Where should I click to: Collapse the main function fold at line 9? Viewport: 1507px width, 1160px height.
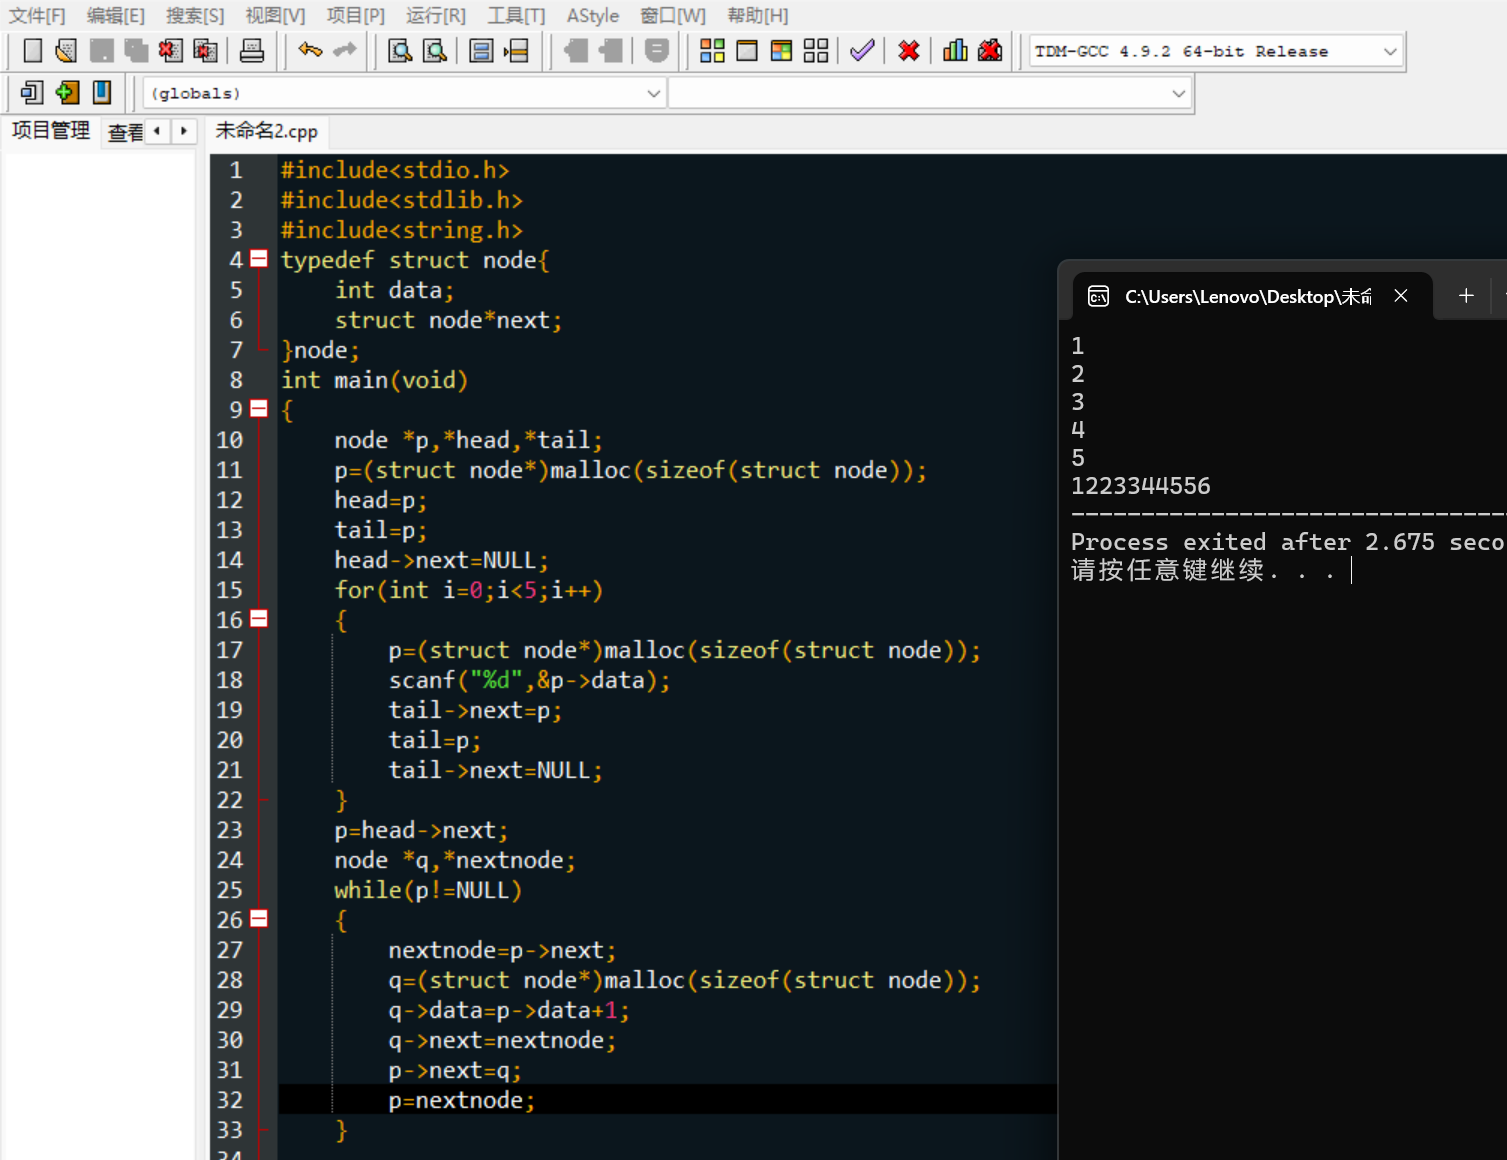click(259, 409)
